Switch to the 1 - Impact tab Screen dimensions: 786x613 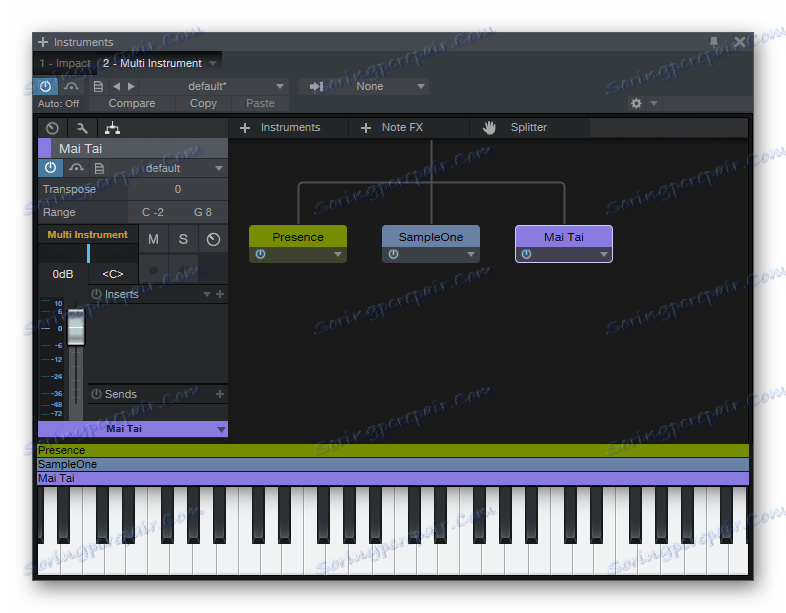65,63
